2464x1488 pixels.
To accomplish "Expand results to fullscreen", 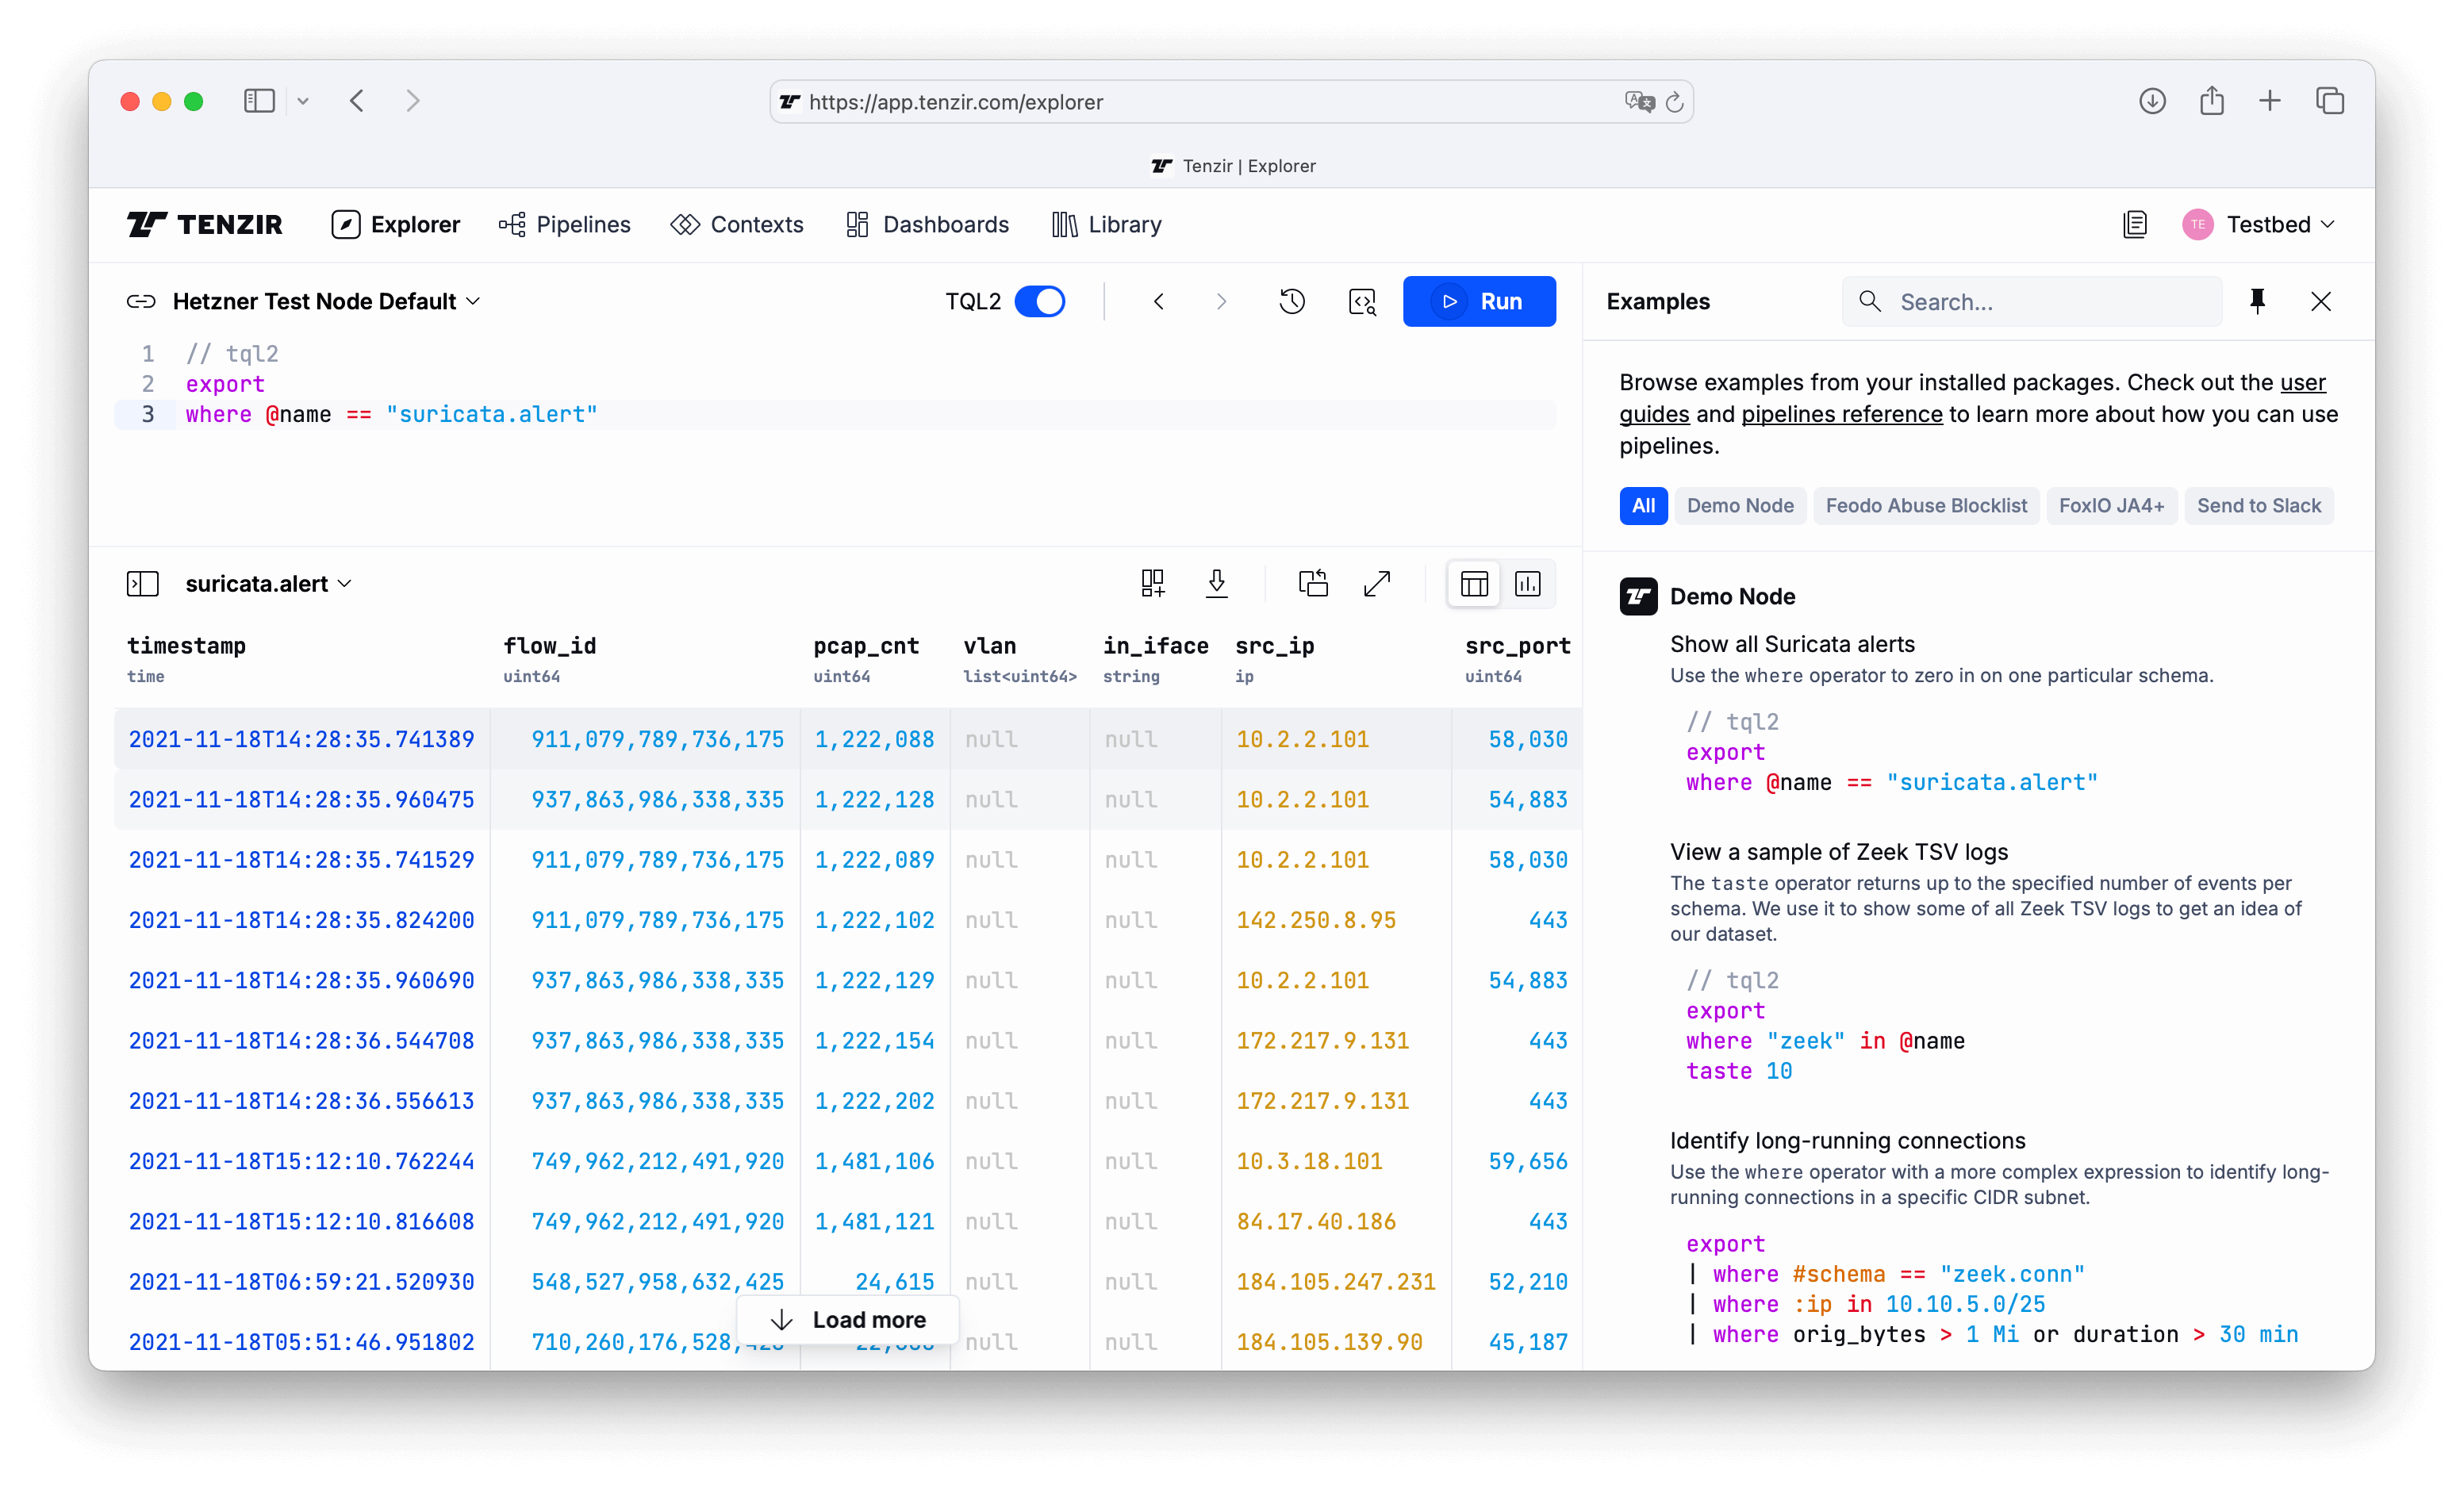I will (x=1377, y=584).
